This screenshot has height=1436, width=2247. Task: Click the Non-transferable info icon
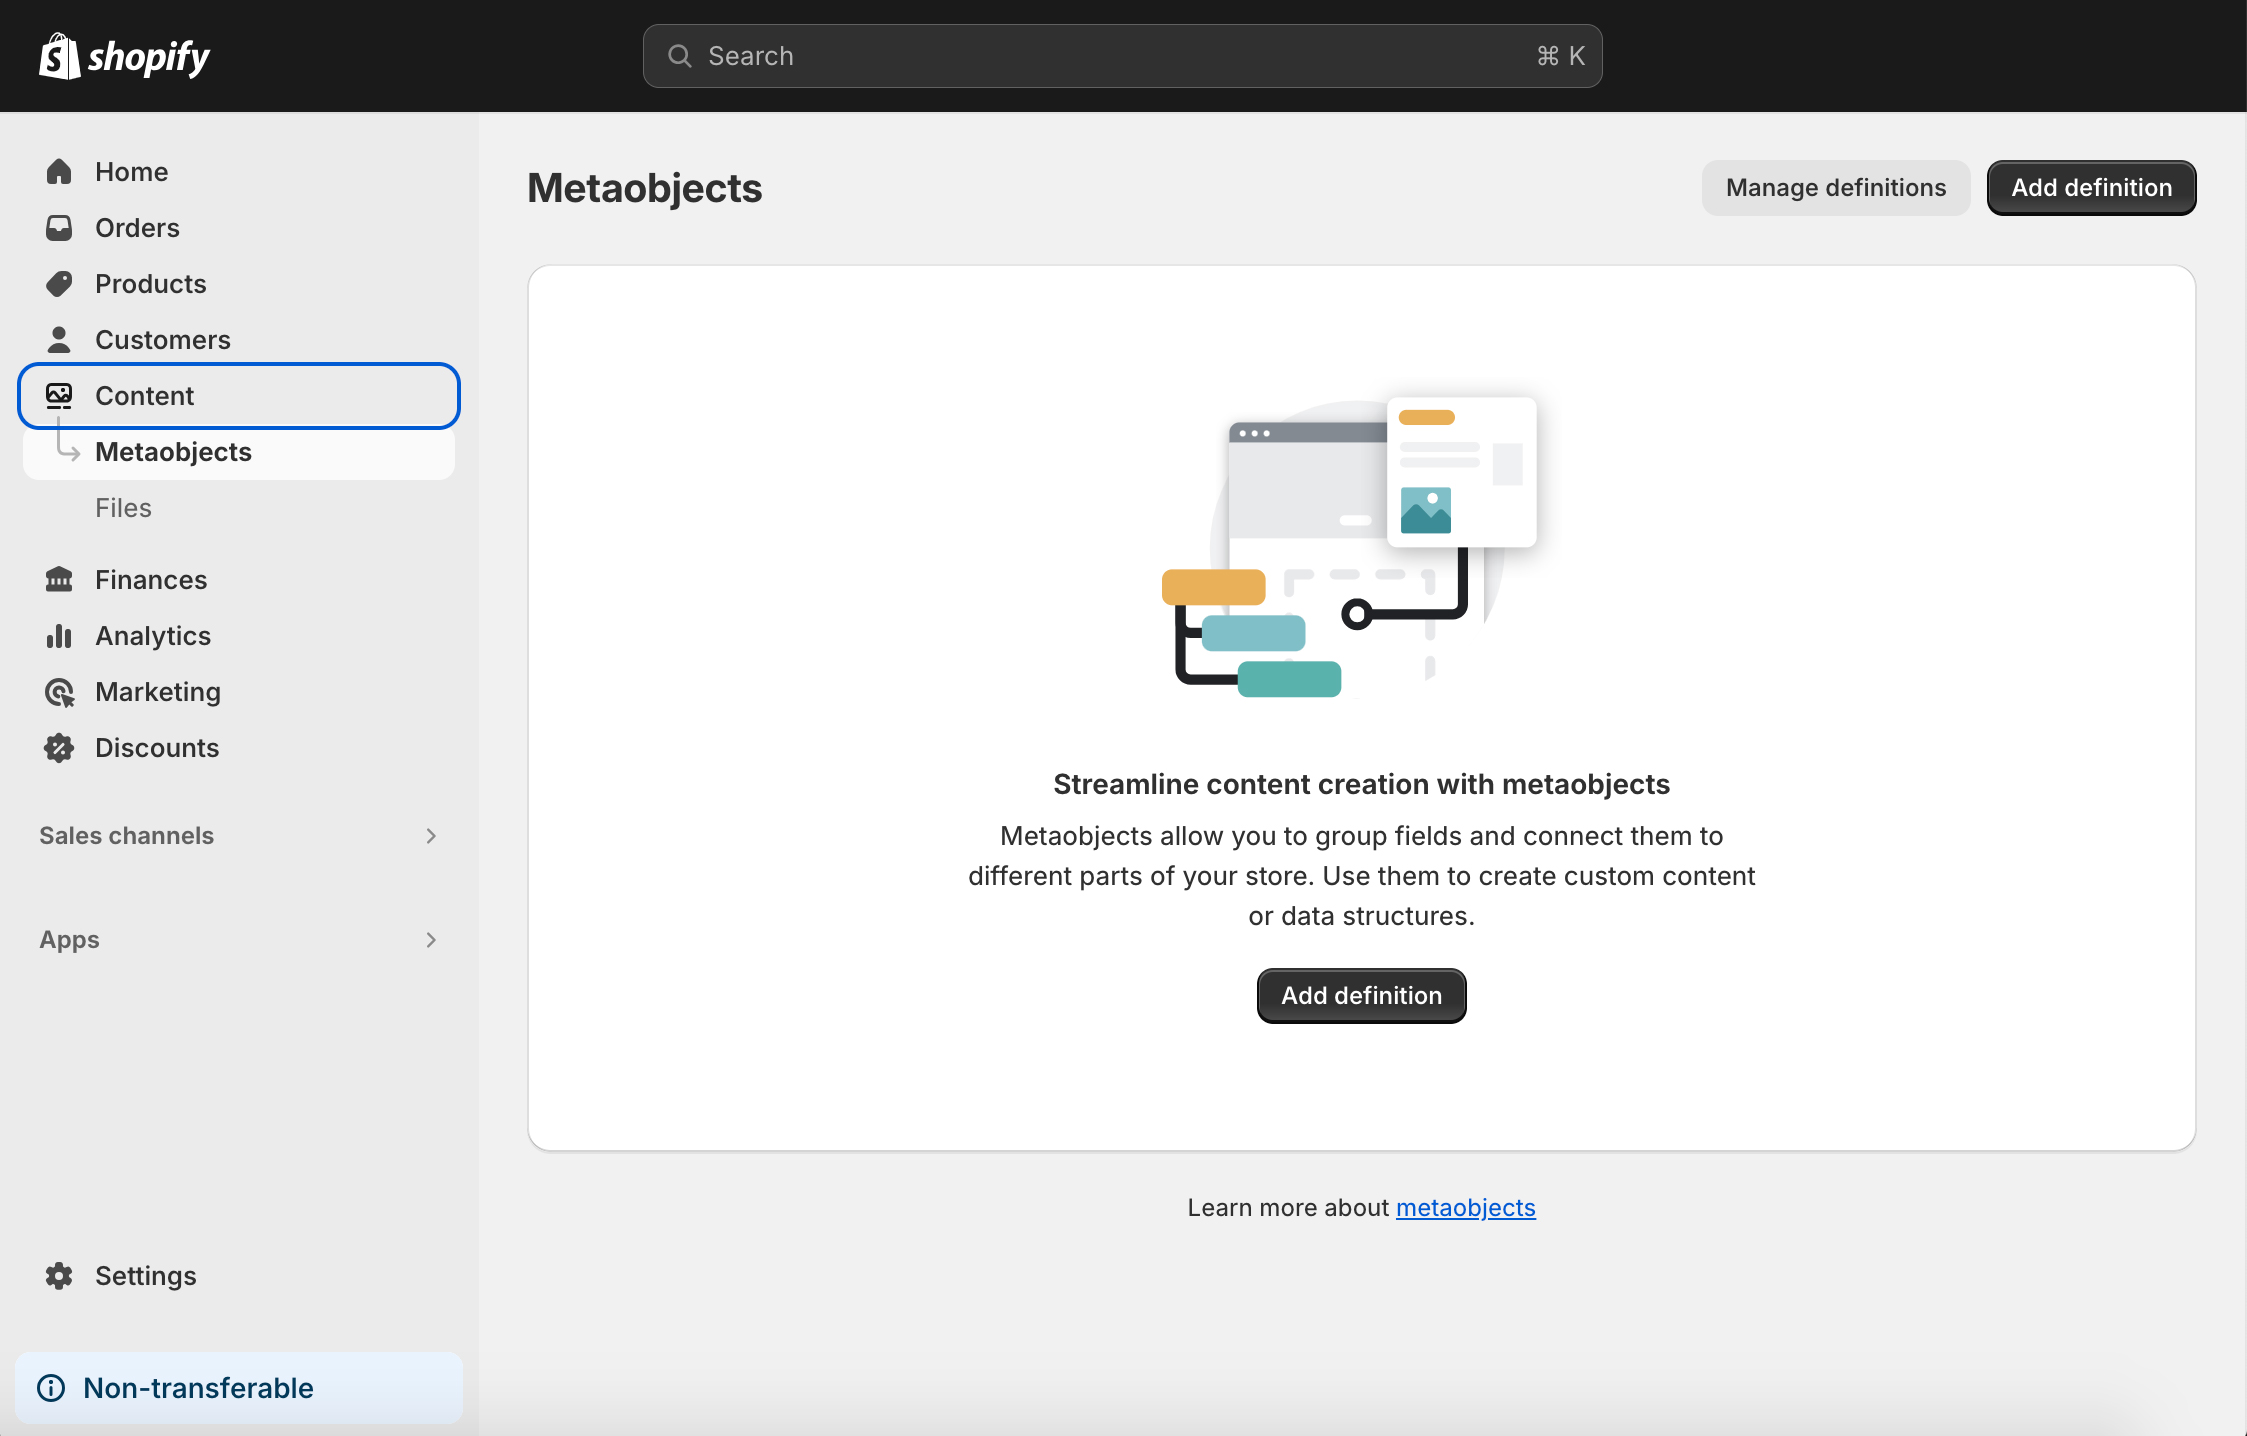[x=51, y=1388]
